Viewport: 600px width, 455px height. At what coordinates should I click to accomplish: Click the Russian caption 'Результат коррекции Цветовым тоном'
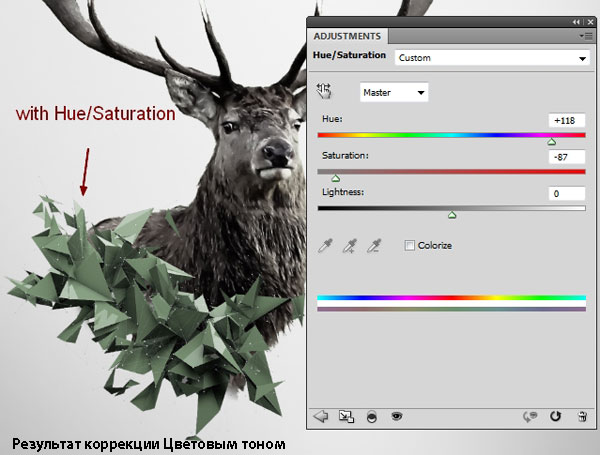coord(149,444)
